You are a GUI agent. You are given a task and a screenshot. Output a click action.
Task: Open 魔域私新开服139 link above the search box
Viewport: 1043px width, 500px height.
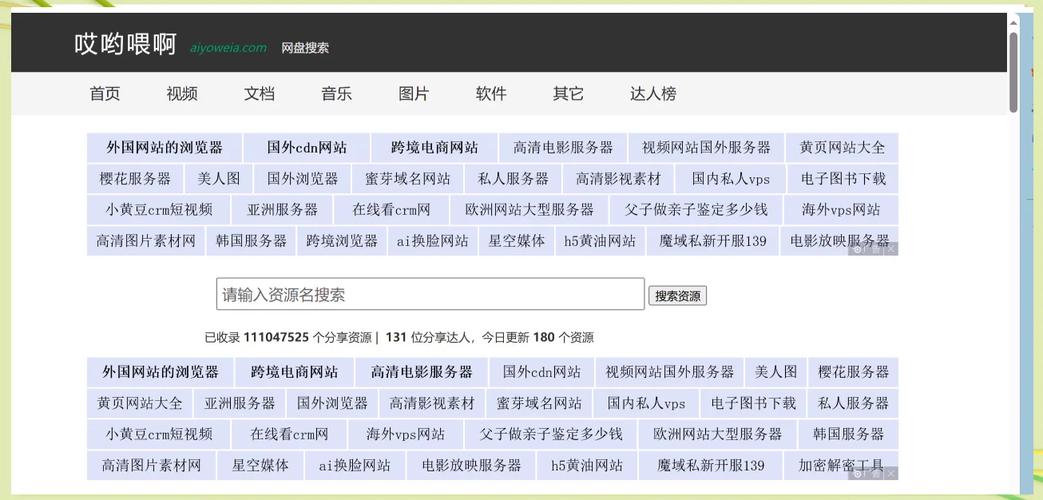click(x=712, y=241)
